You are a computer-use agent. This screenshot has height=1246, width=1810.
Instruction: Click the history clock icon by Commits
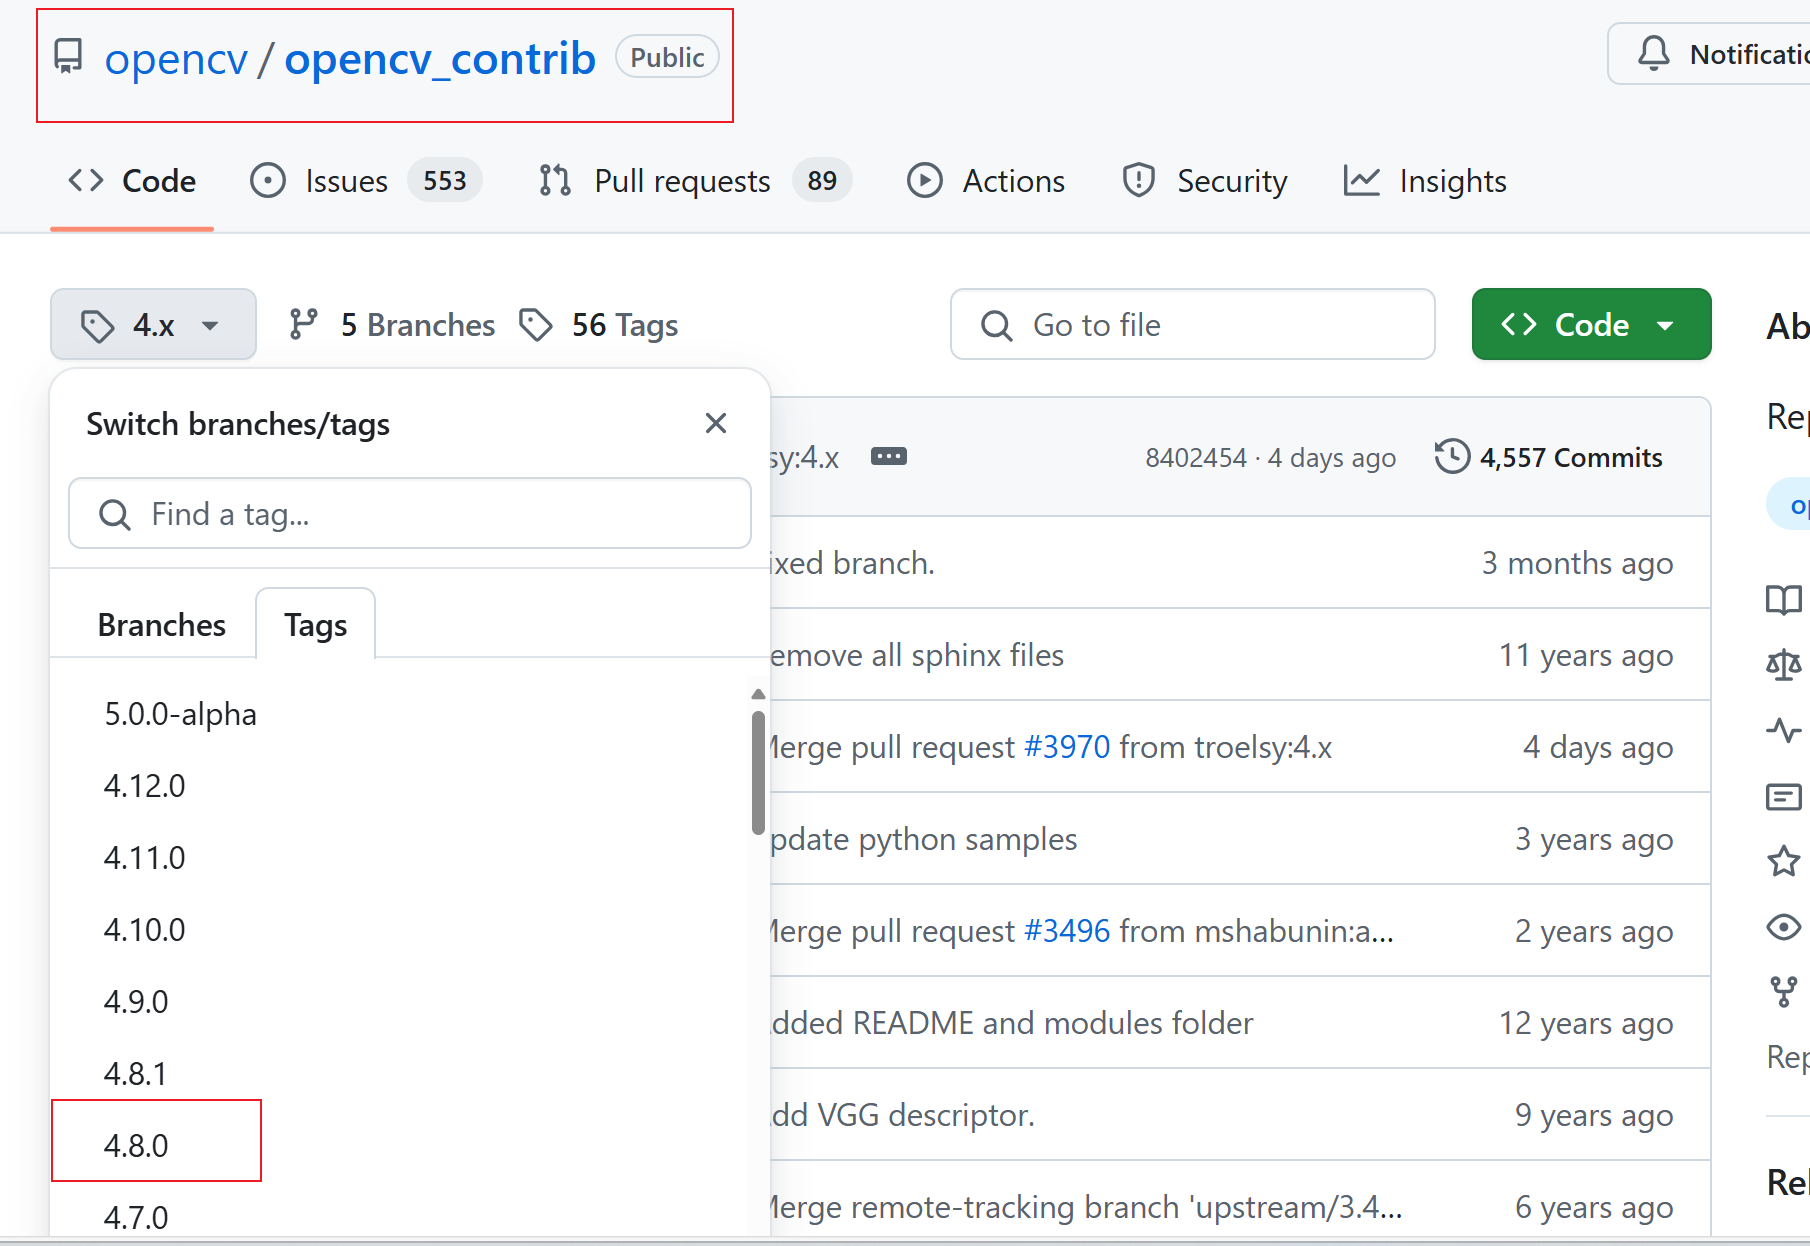point(1452,456)
